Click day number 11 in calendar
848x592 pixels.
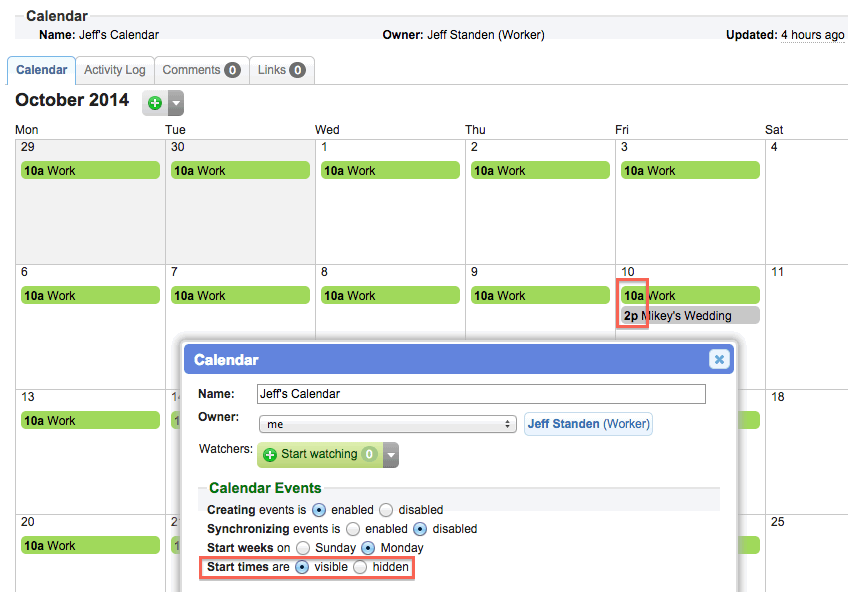(x=777, y=272)
